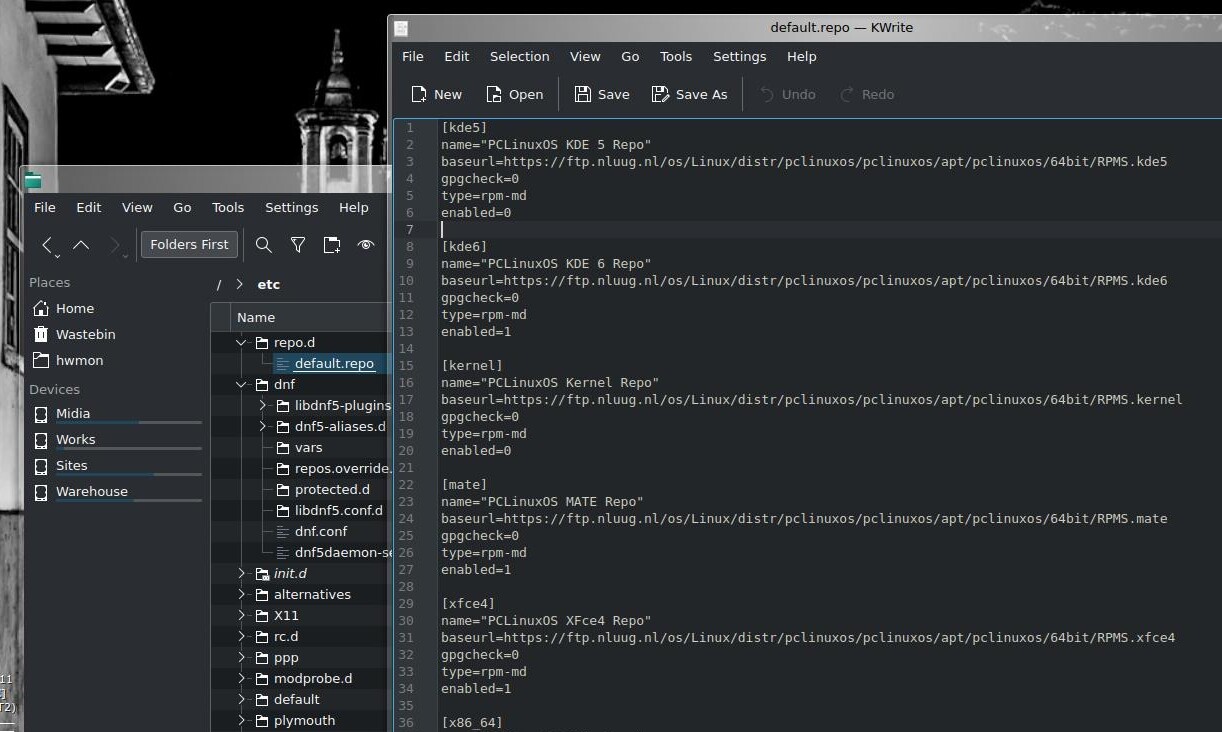1222x732 pixels.
Task: Click the etc breadcrumb in the path bar
Action: 268,285
